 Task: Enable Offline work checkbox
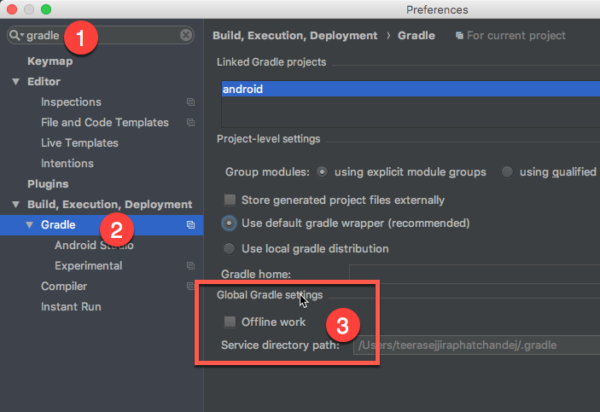click(230, 322)
